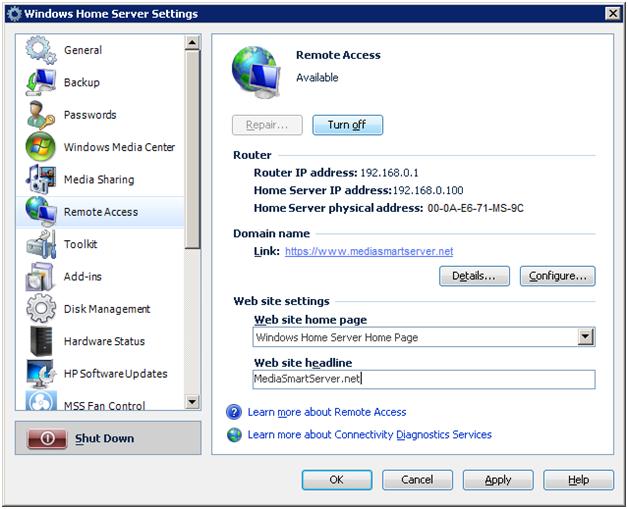The image size is (628, 509).
Task: Click the Repair button
Action: click(x=267, y=125)
